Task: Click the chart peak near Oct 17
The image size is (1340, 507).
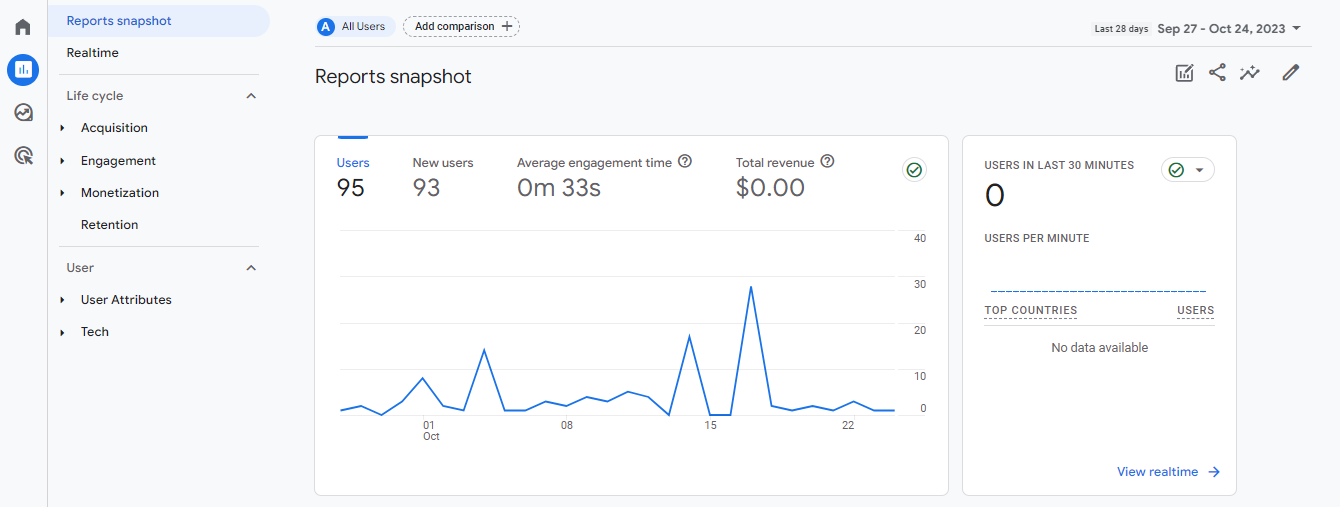Action: tap(751, 287)
